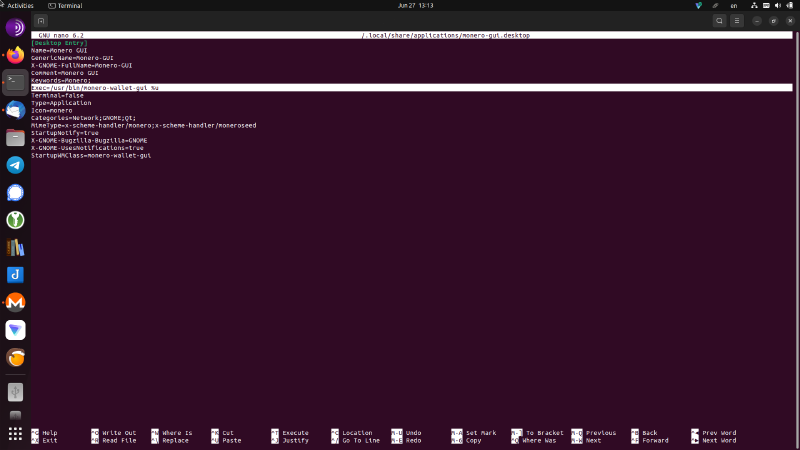Open Thunderbird mail from the dock
This screenshot has width=800, height=450.
point(15,110)
